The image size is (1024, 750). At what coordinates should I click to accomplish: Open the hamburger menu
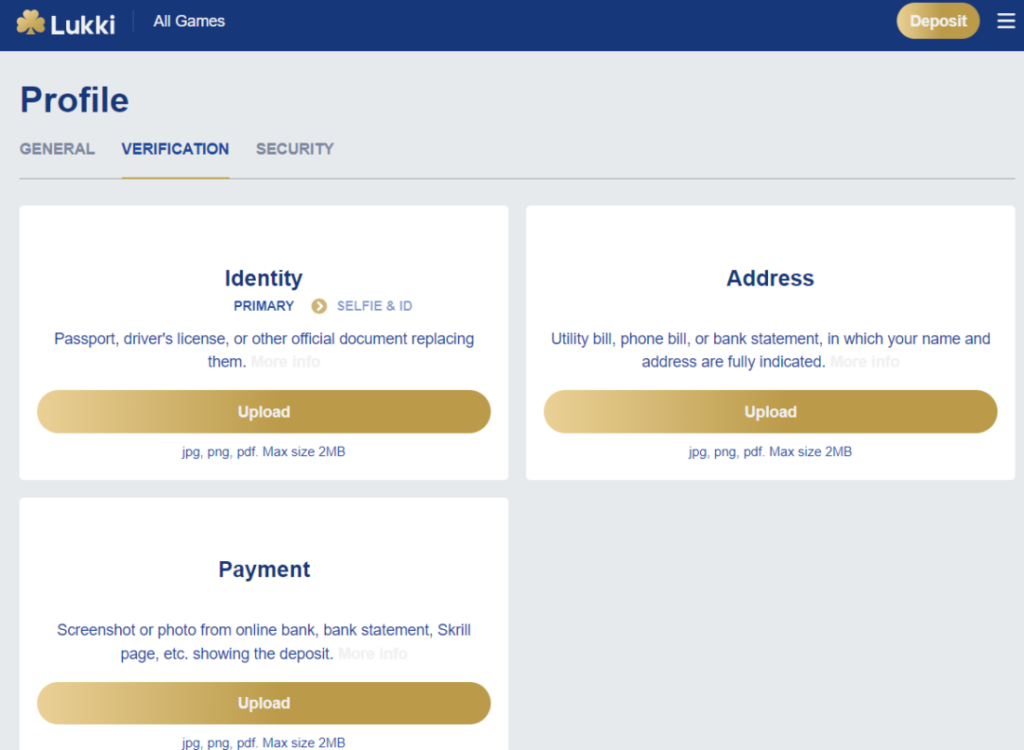(1006, 21)
